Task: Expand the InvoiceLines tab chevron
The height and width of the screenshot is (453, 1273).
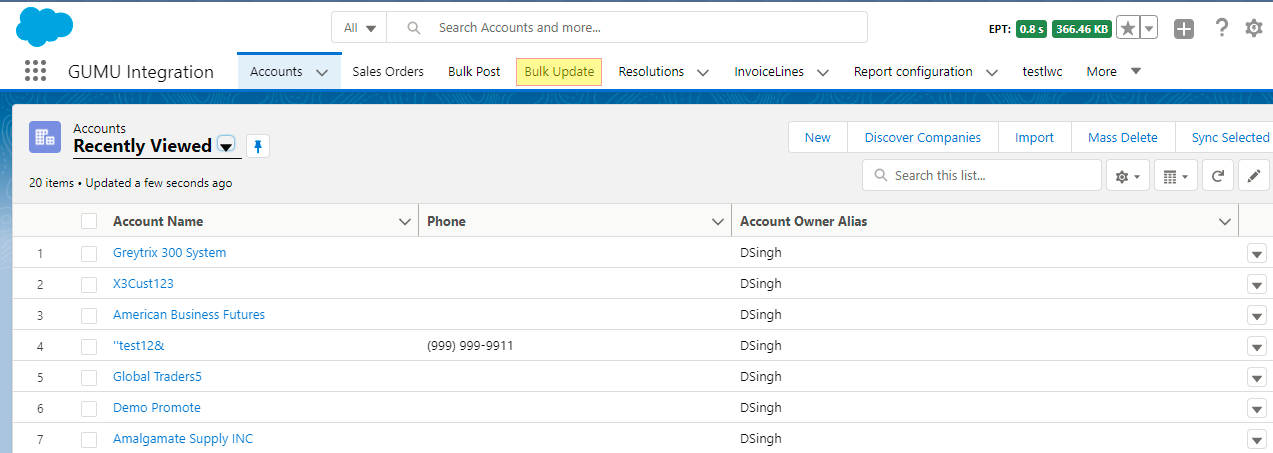Action: tap(823, 72)
